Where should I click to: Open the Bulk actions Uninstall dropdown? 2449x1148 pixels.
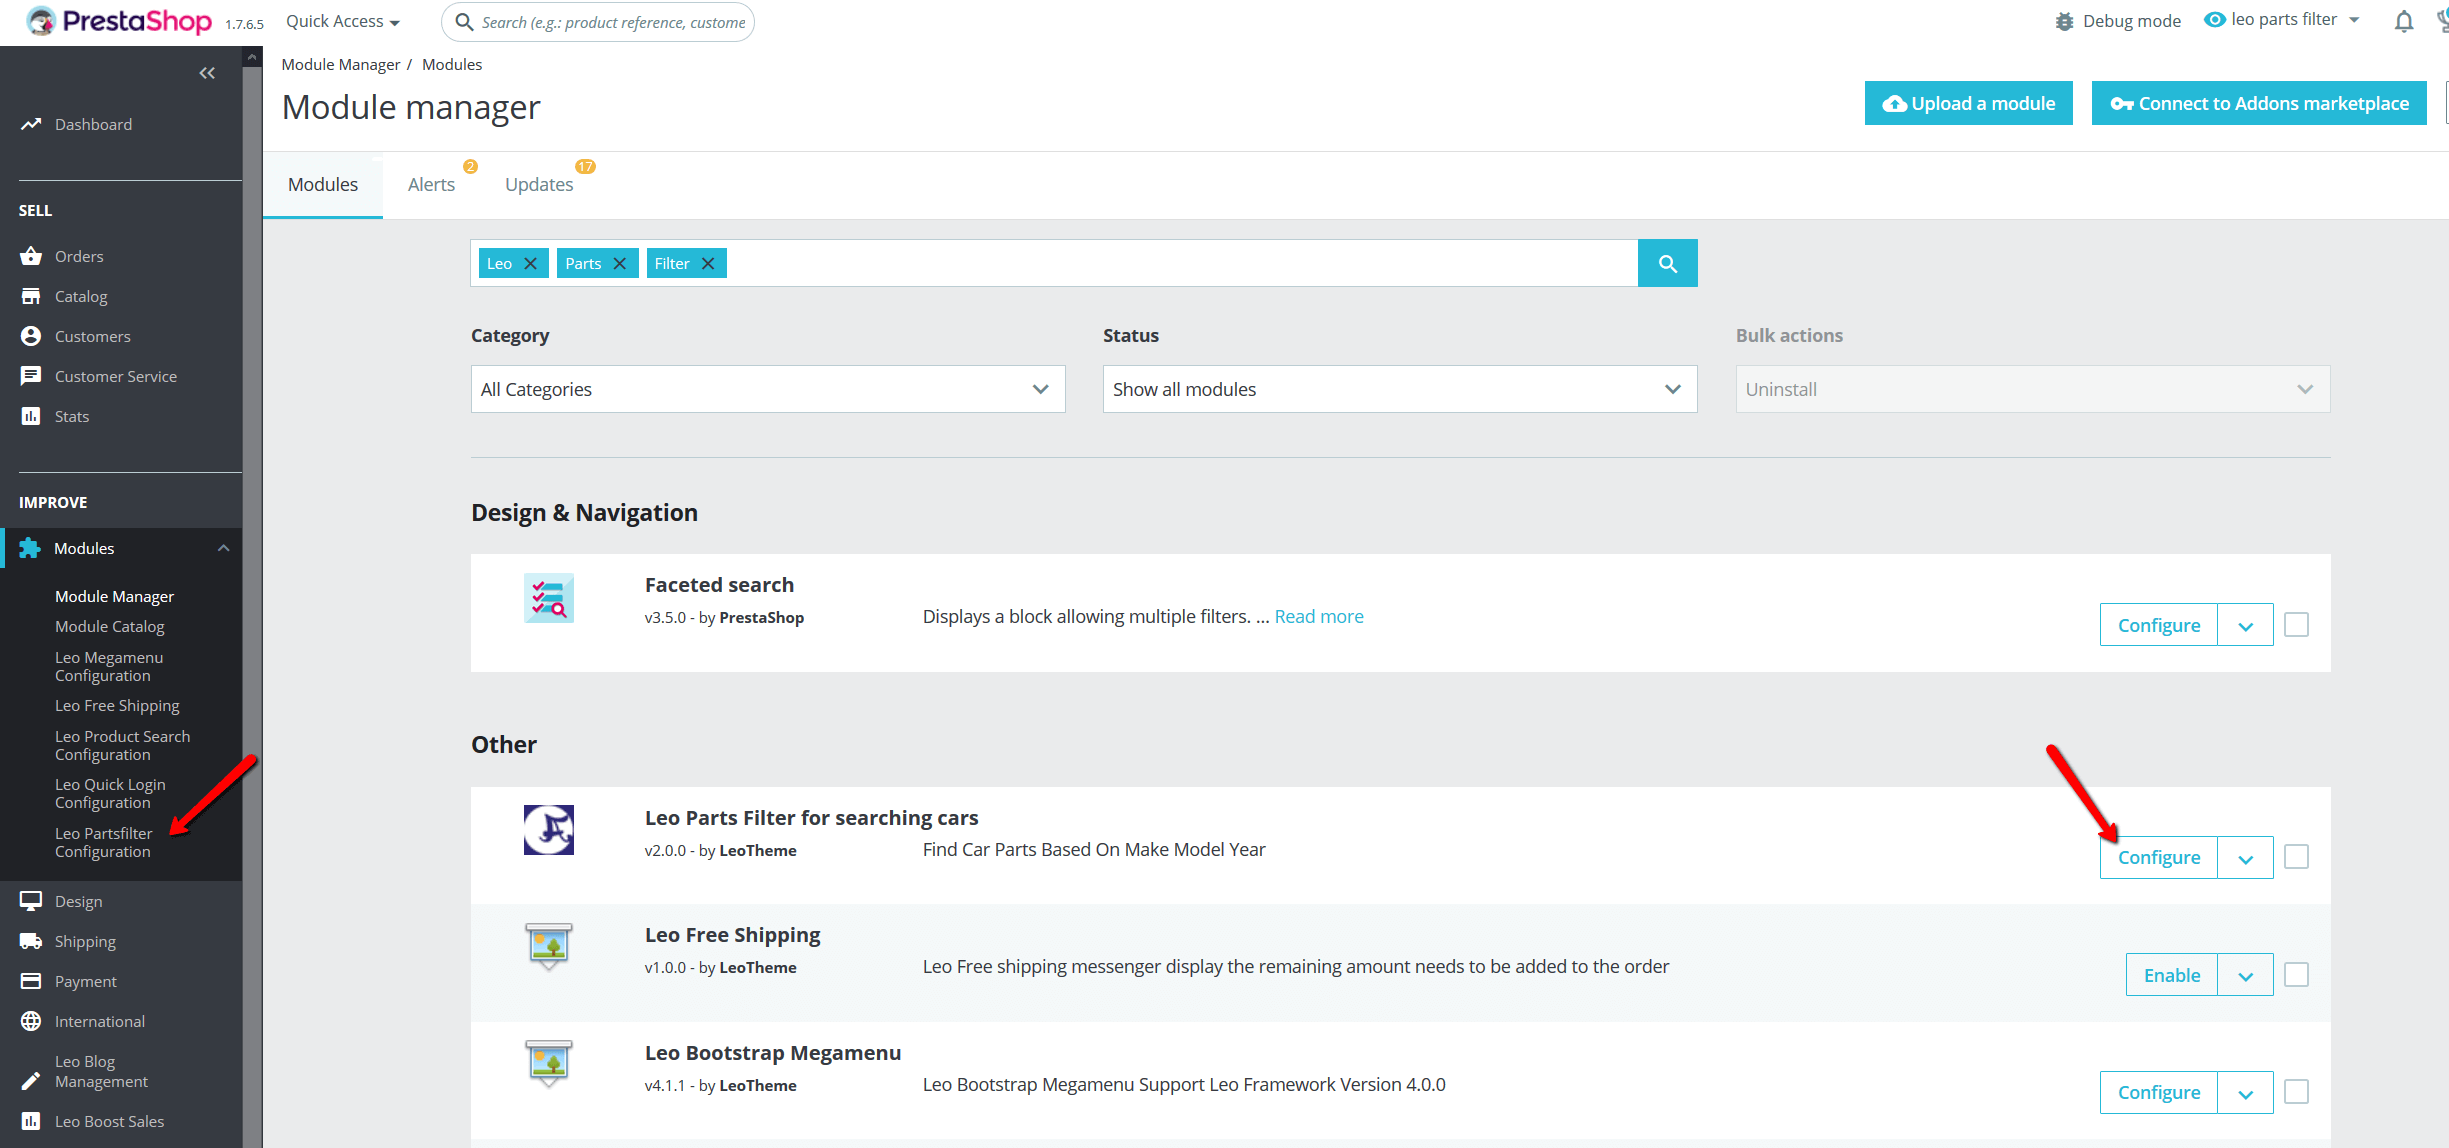pyautogui.click(x=2032, y=389)
